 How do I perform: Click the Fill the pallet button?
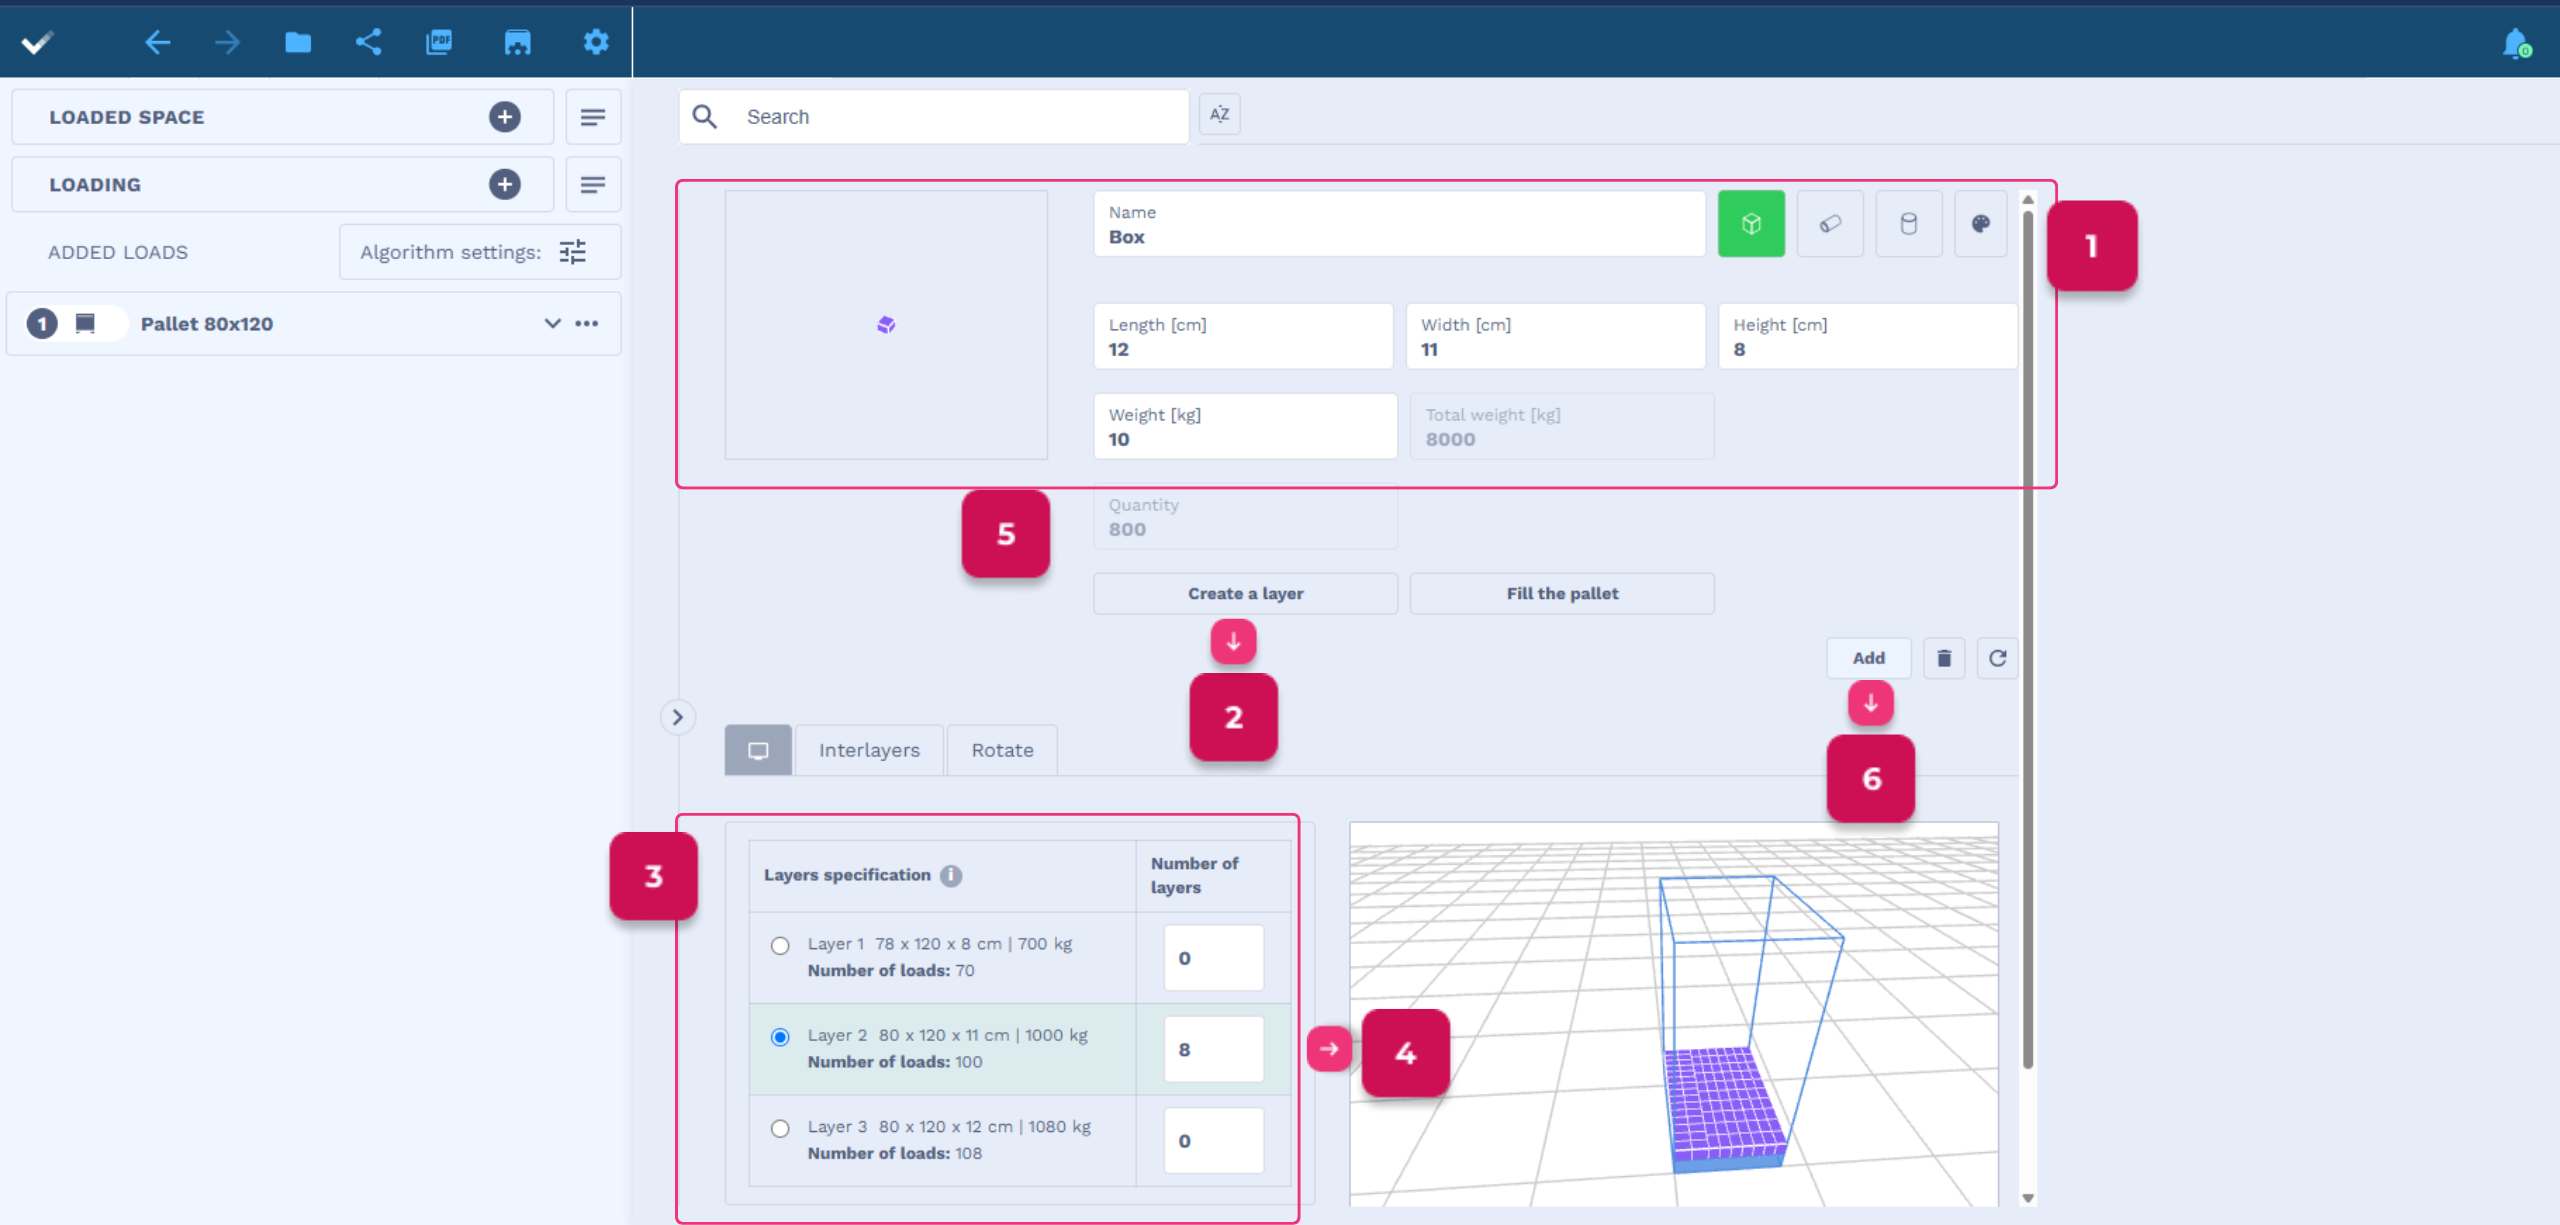point(1562,593)
